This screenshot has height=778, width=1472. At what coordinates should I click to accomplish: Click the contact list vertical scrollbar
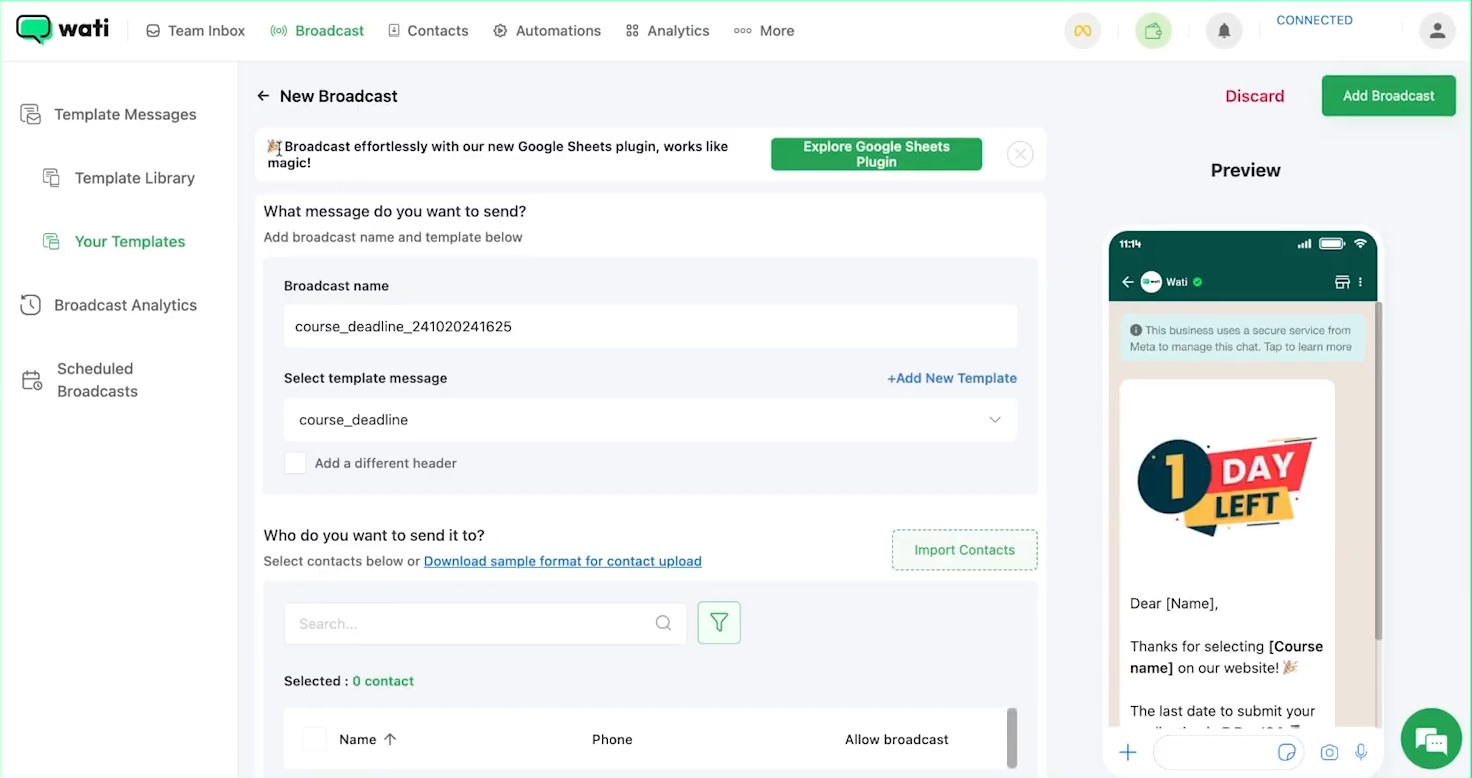(x=1012, y=738)
